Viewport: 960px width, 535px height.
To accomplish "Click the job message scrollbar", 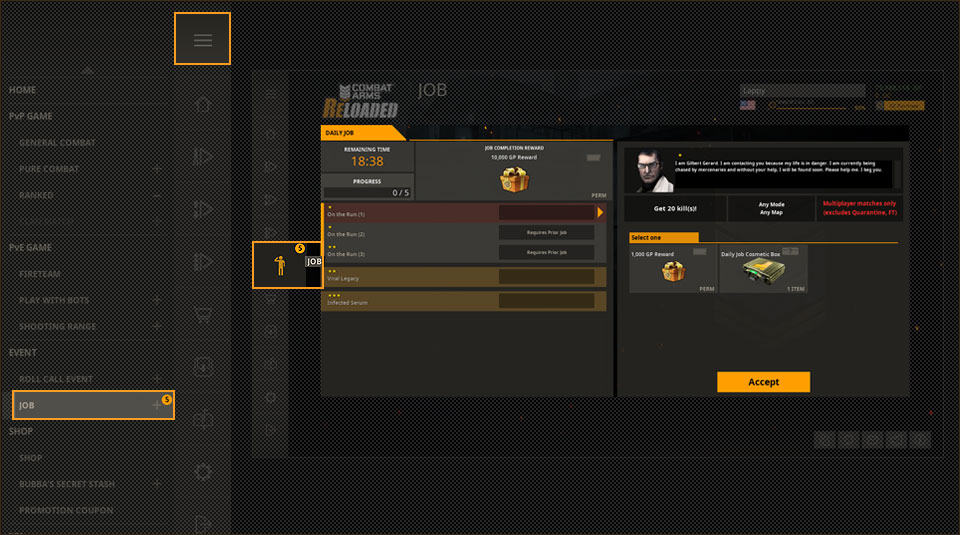I will [897, 174].
